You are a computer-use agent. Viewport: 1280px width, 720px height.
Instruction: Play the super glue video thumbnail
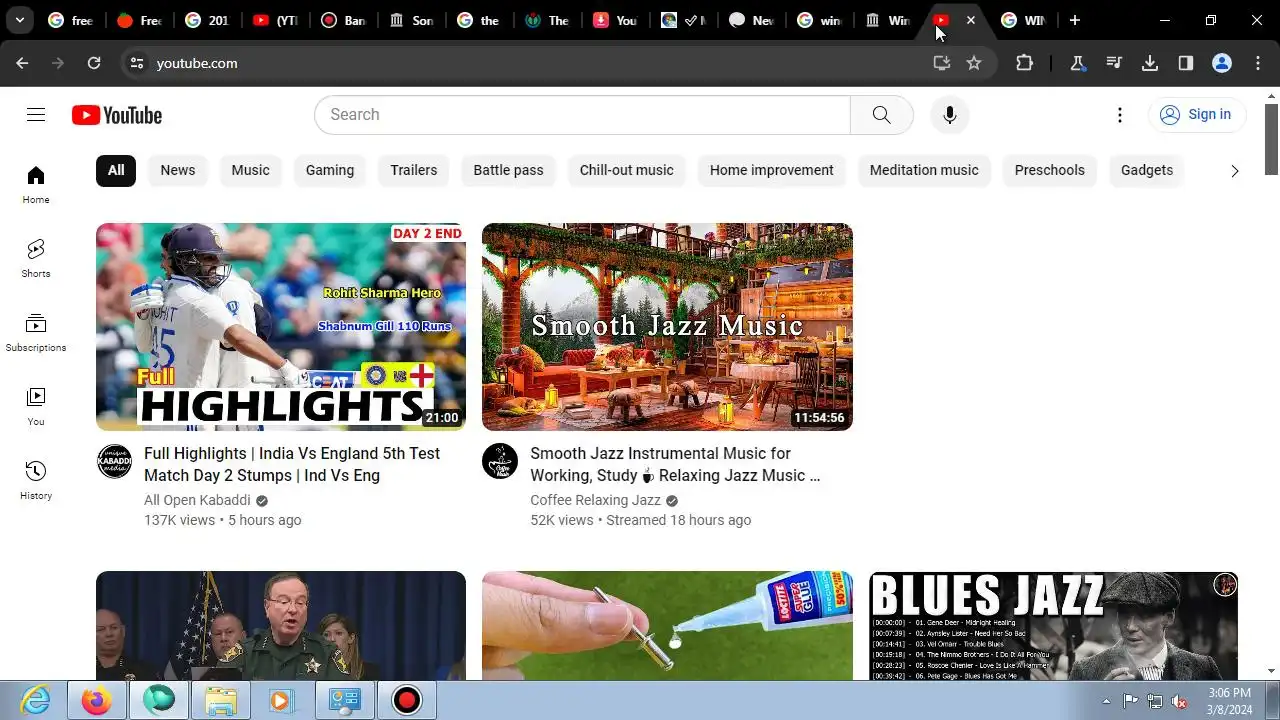667,626
